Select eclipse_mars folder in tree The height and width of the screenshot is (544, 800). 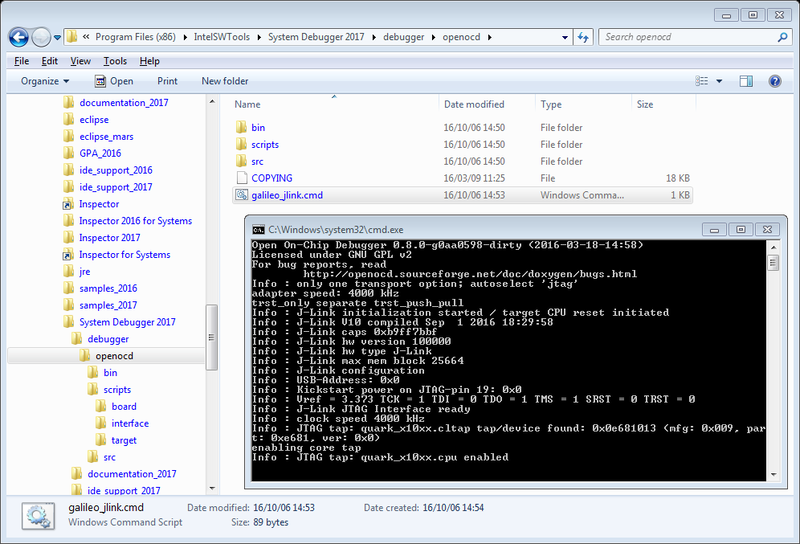106,136
